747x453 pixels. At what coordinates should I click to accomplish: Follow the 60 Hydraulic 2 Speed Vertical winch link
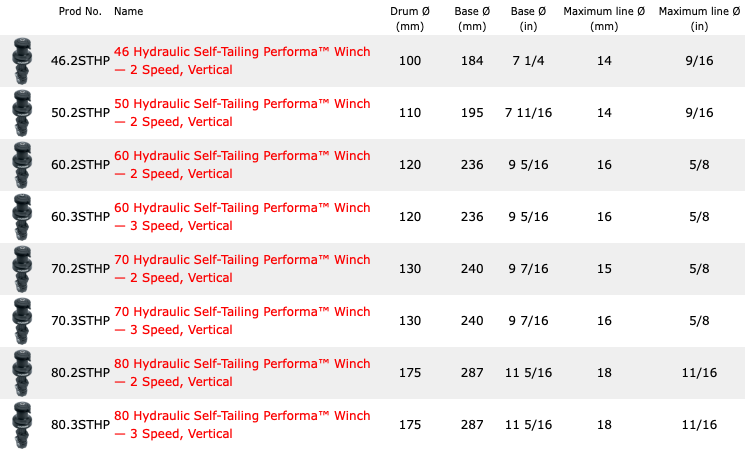[242, 164]
